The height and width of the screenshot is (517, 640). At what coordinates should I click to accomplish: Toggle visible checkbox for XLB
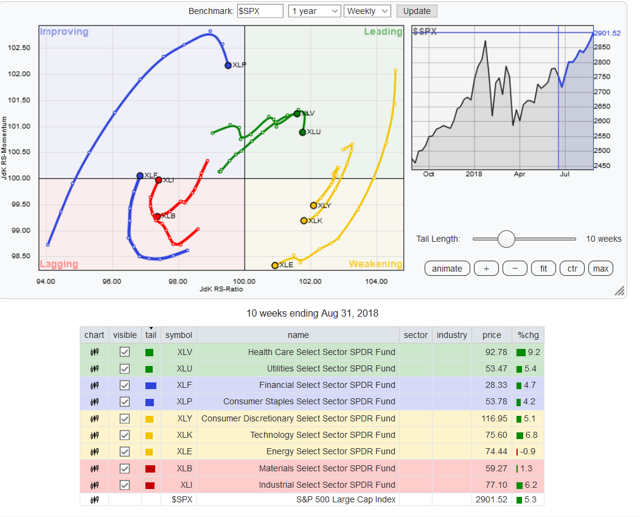click(124, 468)
